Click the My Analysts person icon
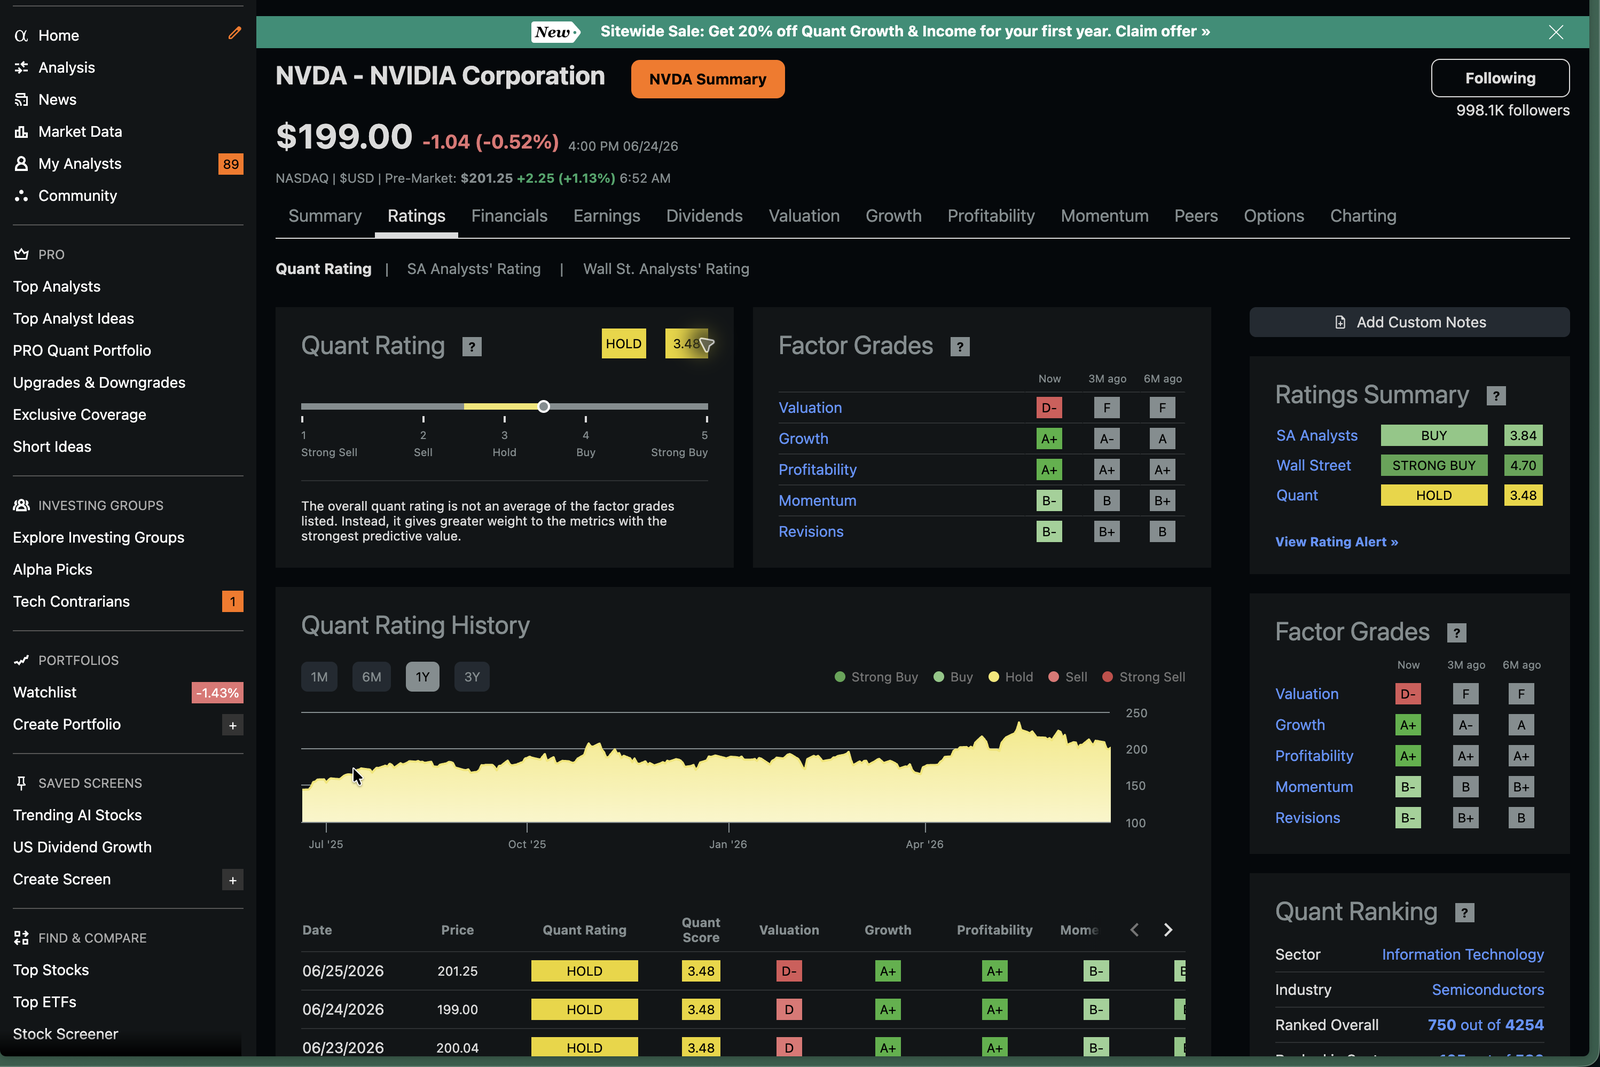 pyautogui.click(x=21, y=163)
